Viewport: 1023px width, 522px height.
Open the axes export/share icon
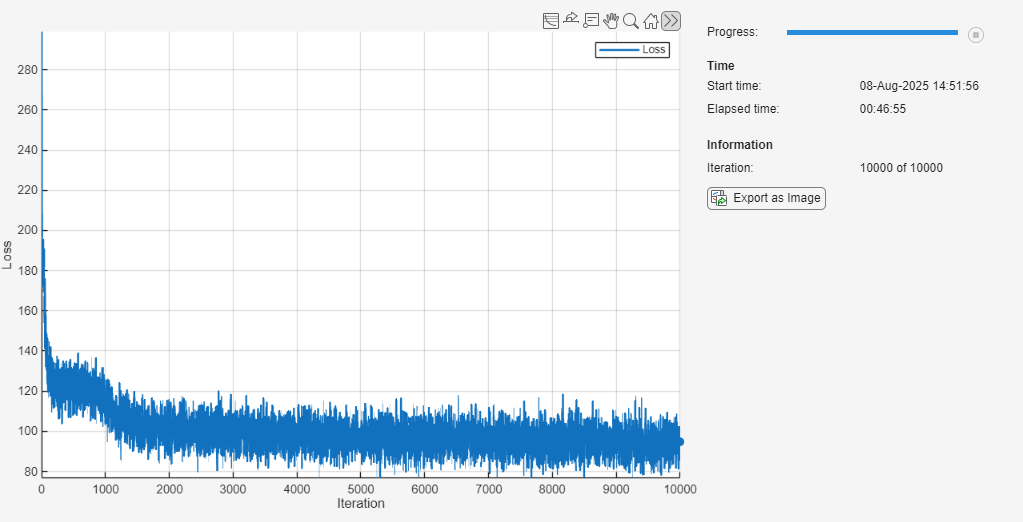[x=571, y=20]
